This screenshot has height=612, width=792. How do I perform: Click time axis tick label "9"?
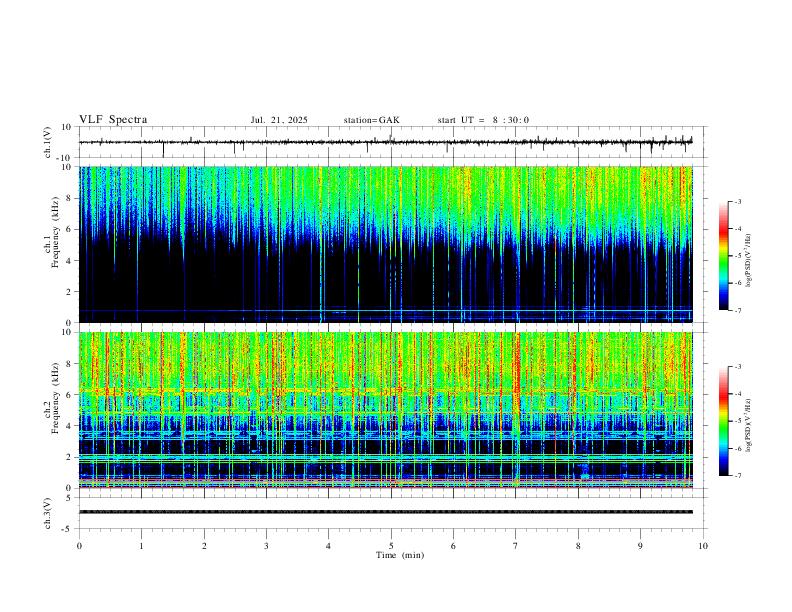click(x=640, y=546)
